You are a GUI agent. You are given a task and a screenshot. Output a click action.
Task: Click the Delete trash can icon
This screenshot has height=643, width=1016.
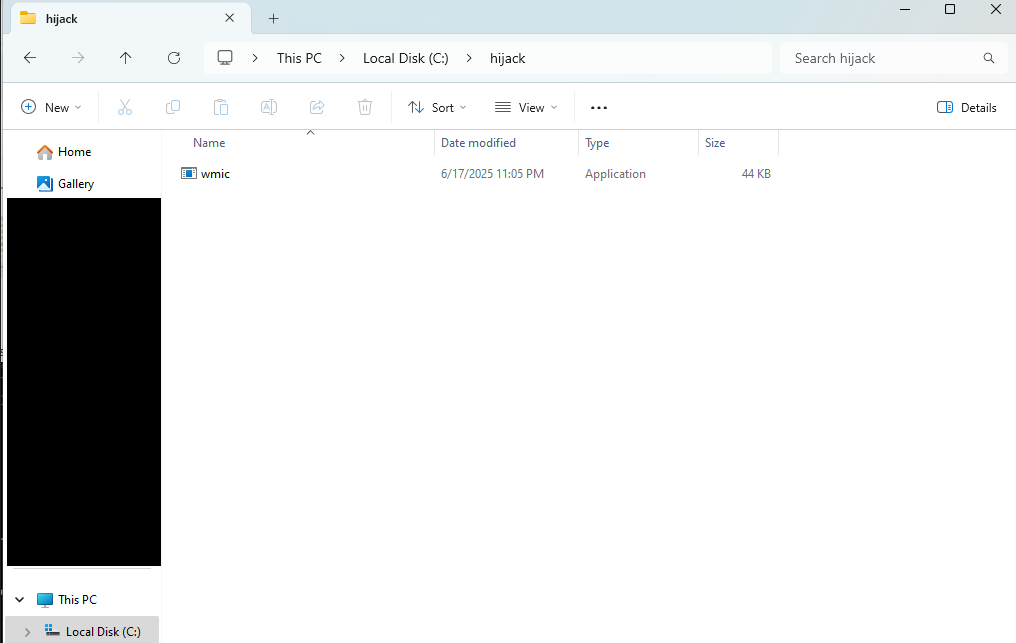(366, 107)
